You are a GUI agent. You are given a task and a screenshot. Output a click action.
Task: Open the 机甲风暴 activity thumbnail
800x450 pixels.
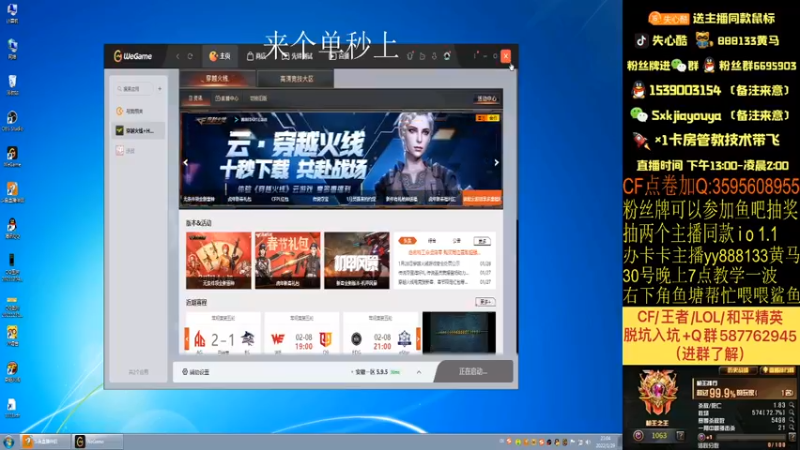pos(357,260)
